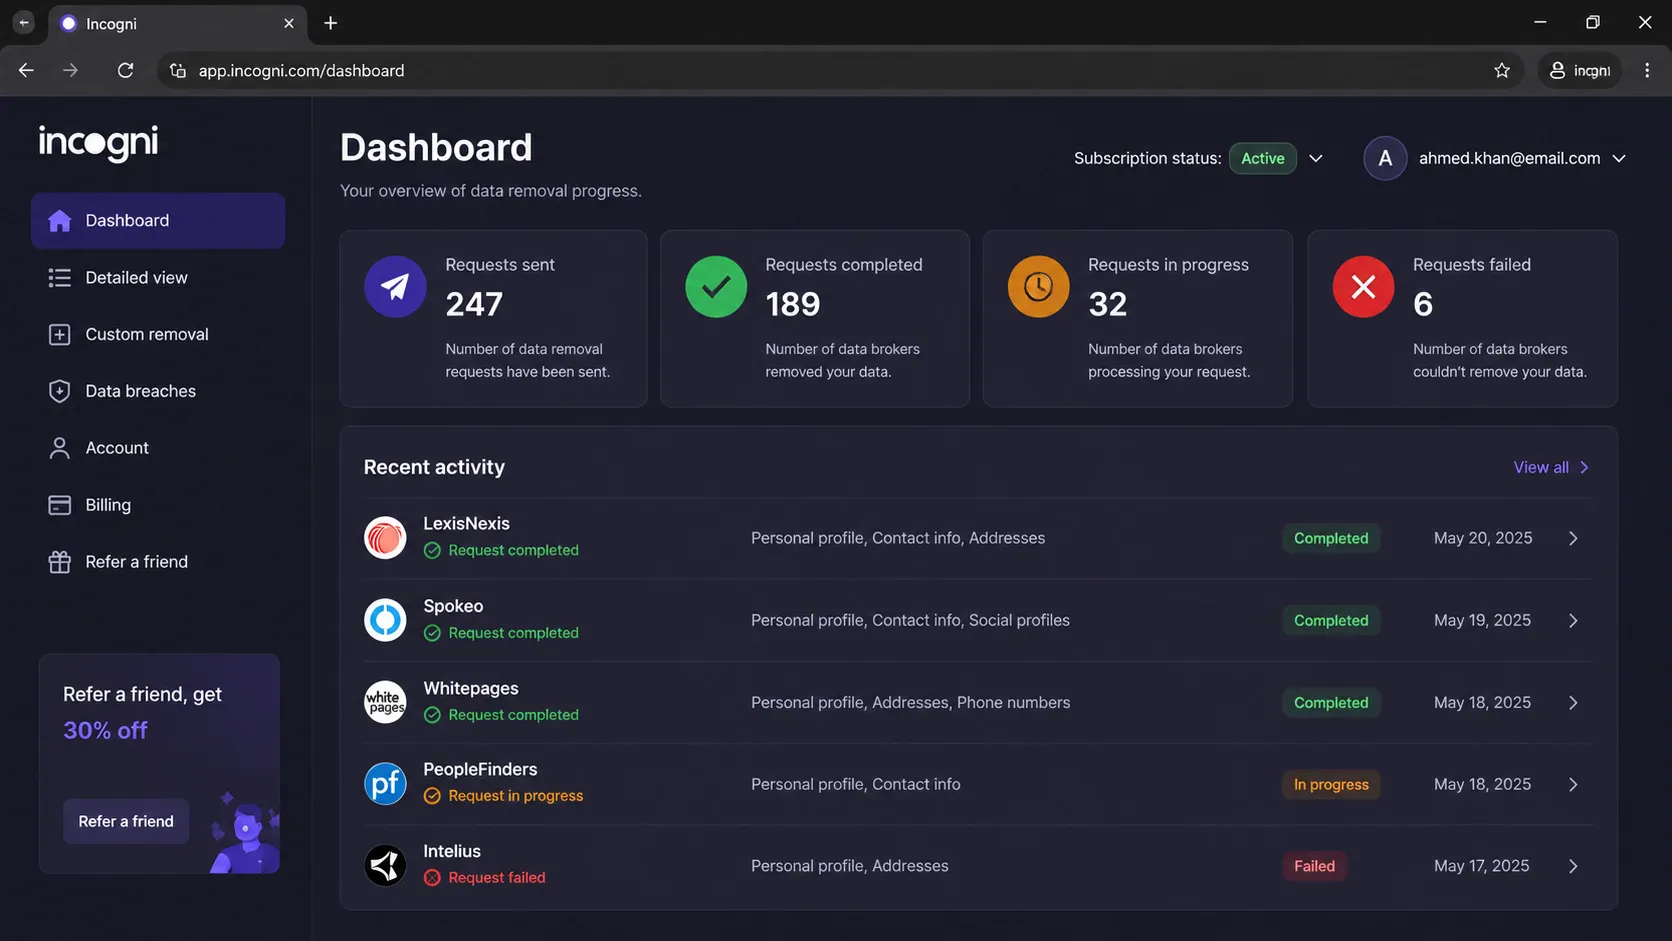Open Custom removal page
Screen dimensions: 1672x941
pos(158,335)
